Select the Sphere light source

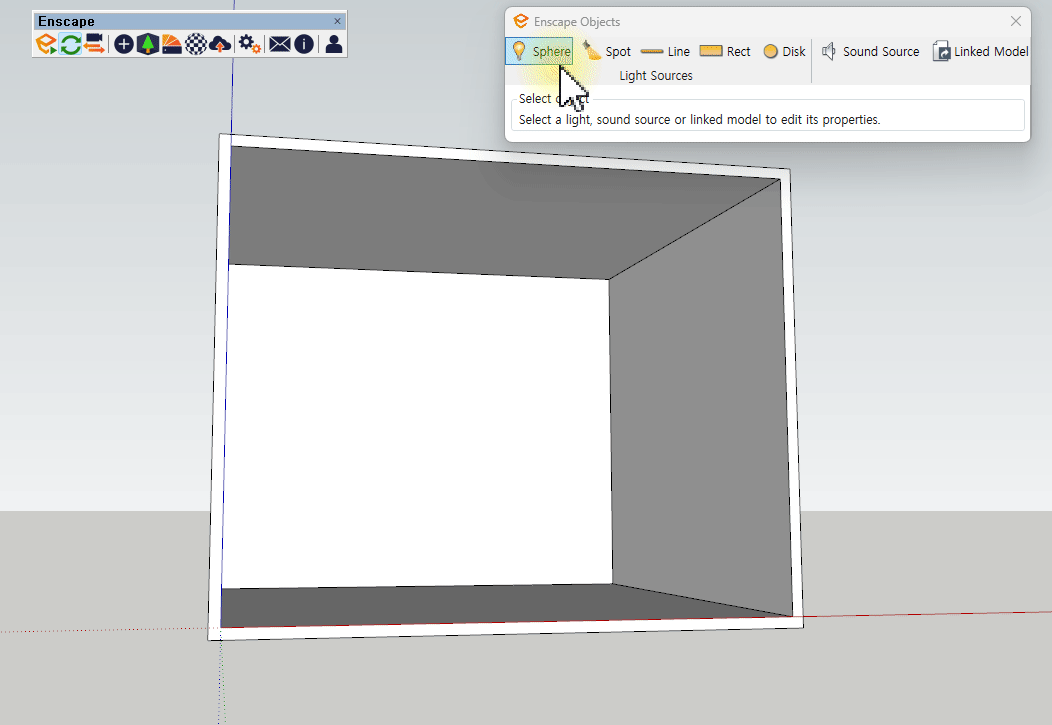(539, 51)
